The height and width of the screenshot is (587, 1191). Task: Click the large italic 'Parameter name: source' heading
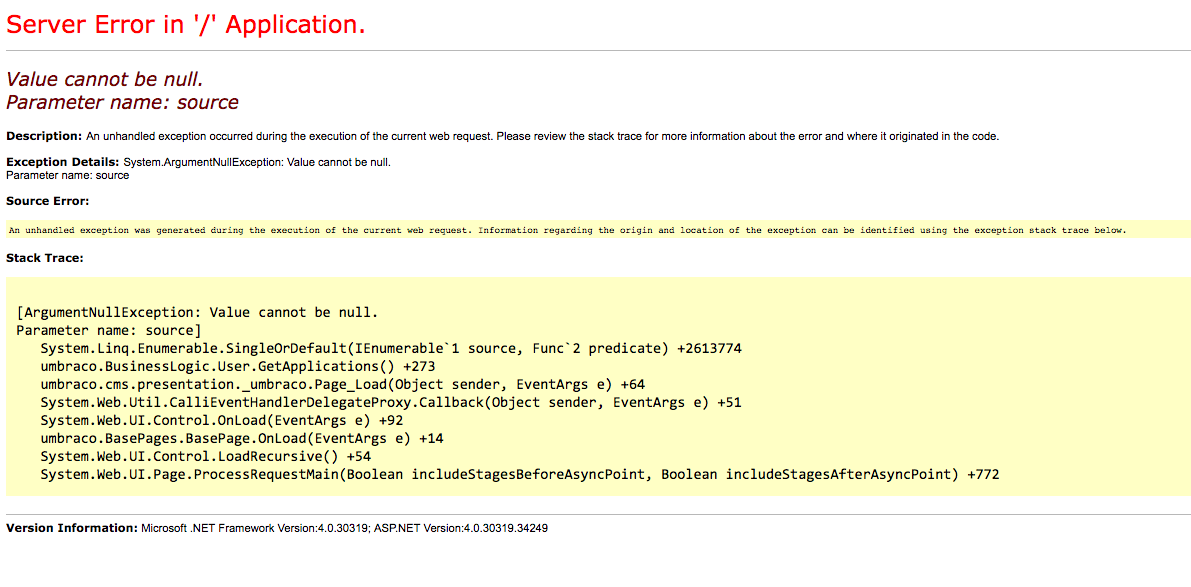coord(122,102)
